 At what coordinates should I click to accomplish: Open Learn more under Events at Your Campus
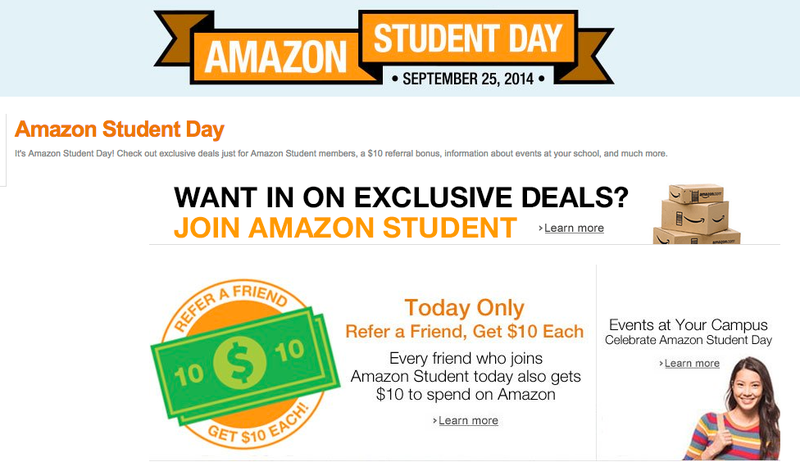pyautogui.click(x=692, y=363)
